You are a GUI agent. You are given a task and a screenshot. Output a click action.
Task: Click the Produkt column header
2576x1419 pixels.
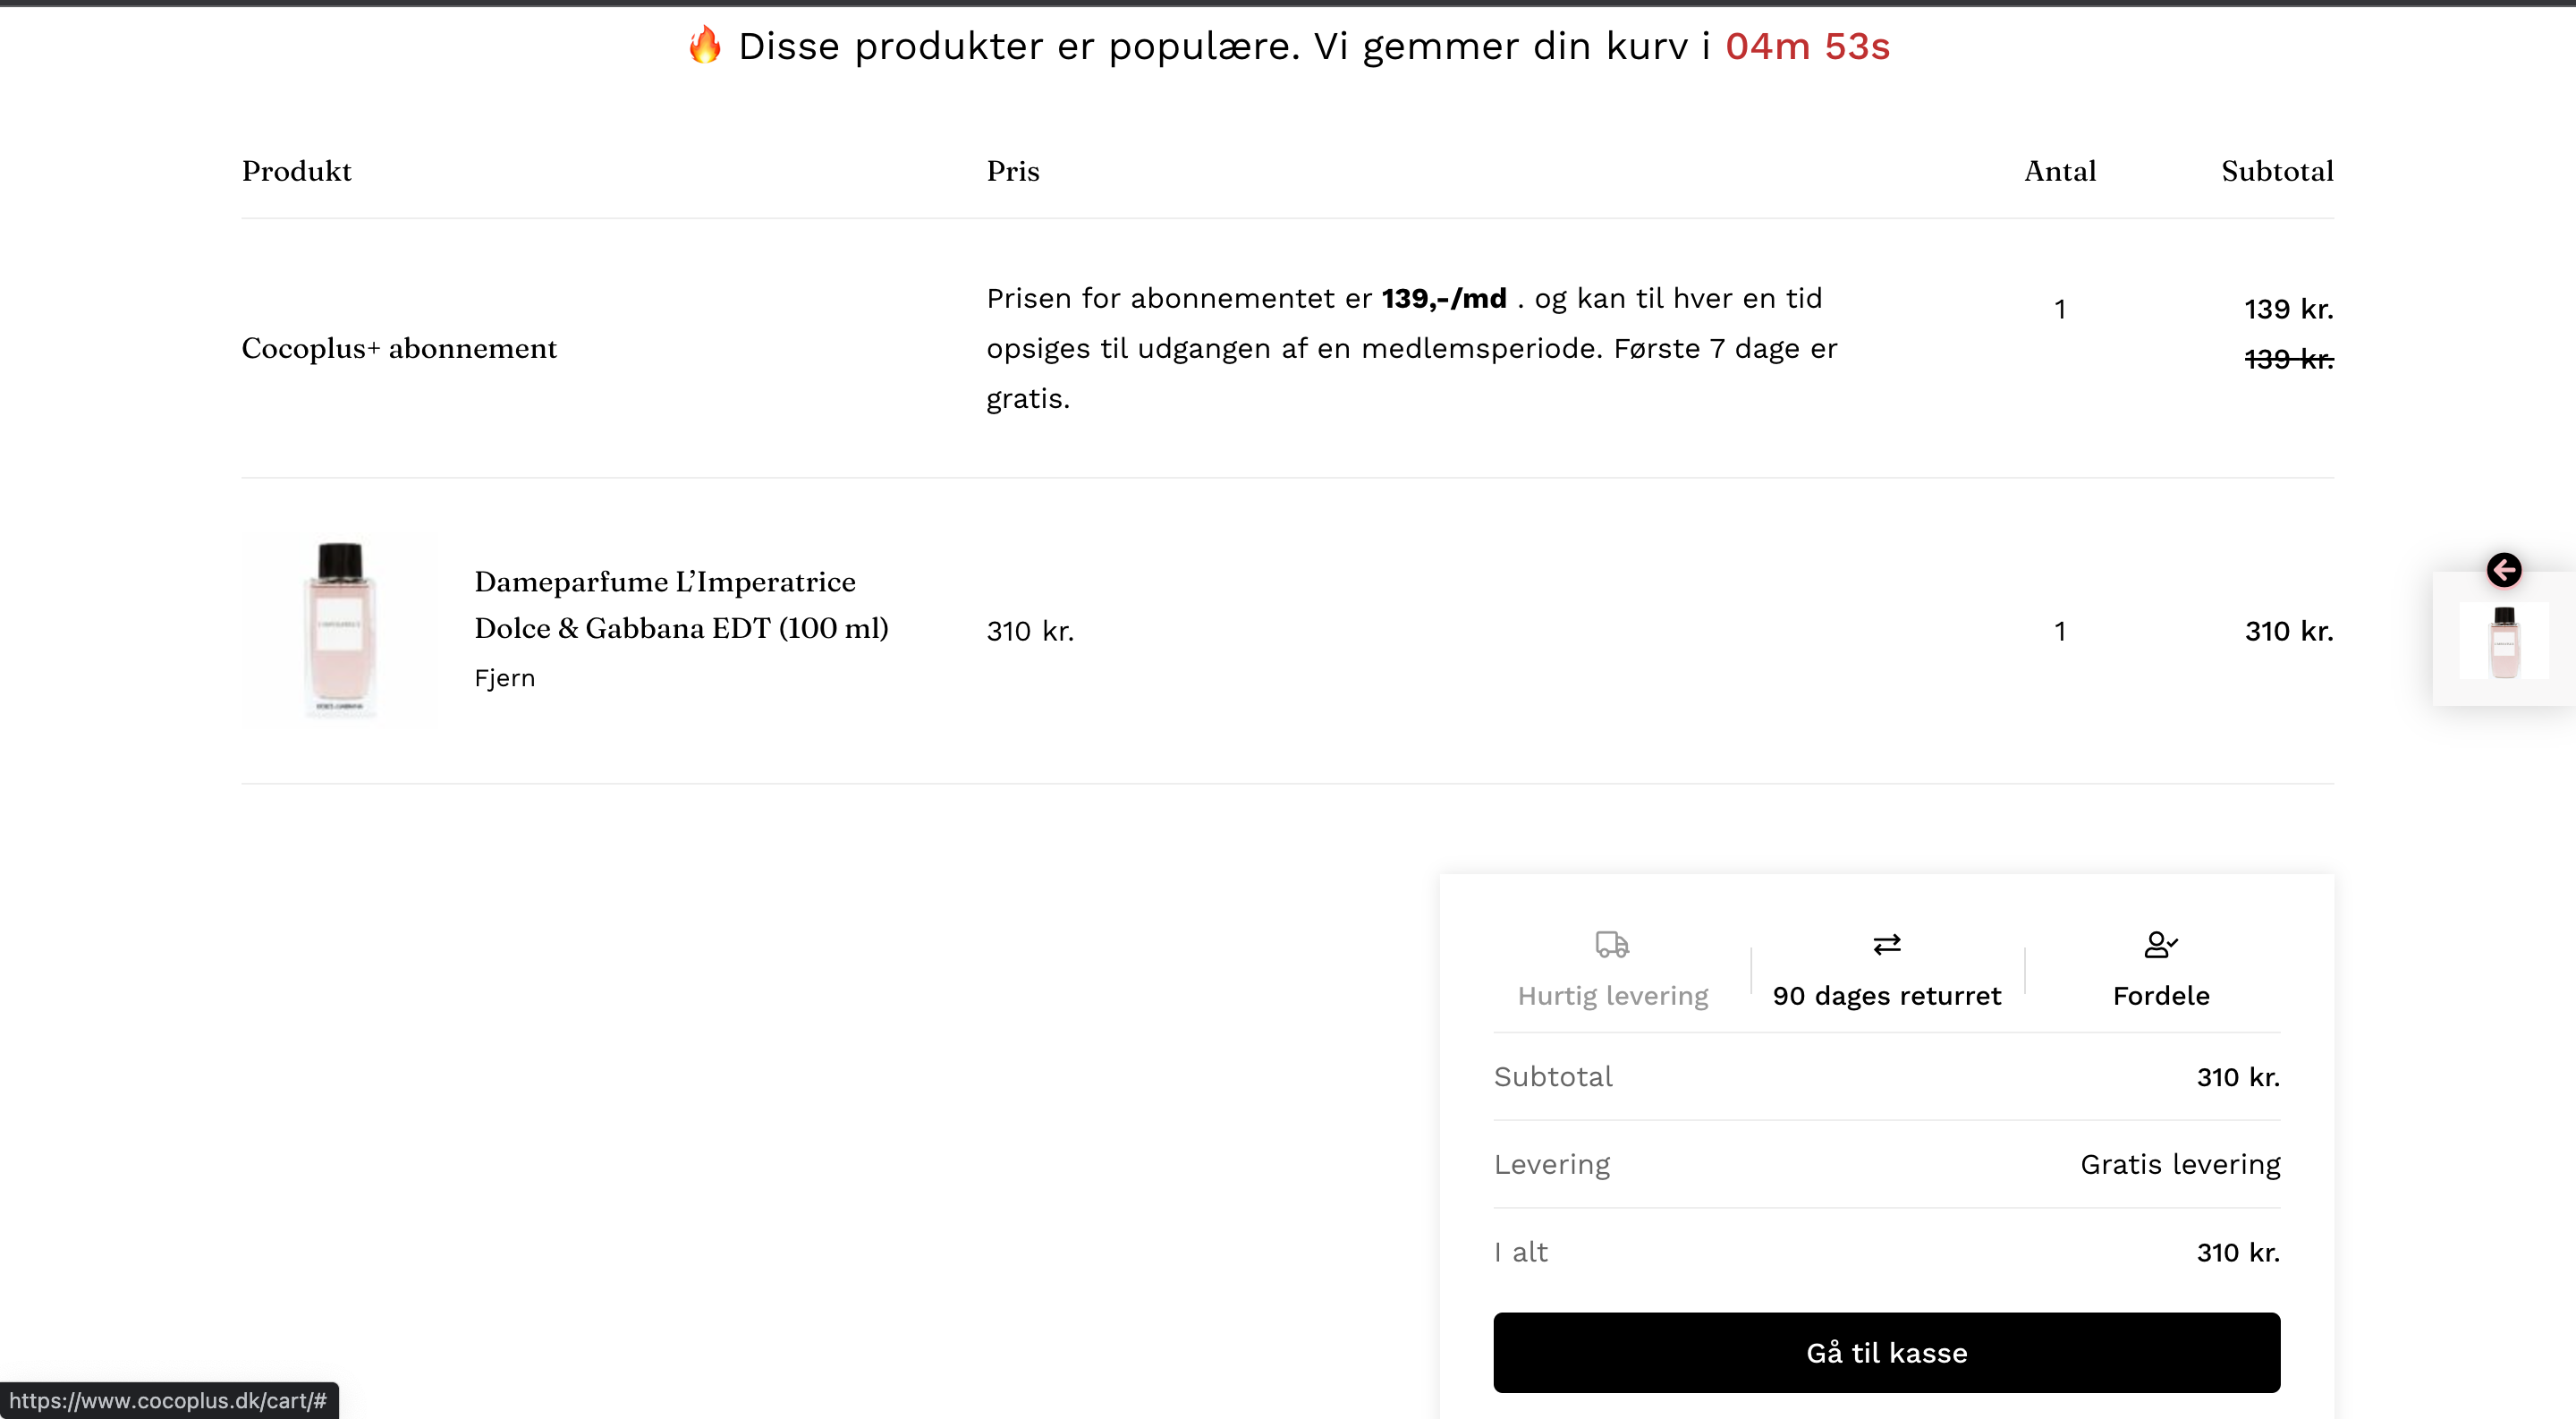pyautogui.click(x=296, y=171)
